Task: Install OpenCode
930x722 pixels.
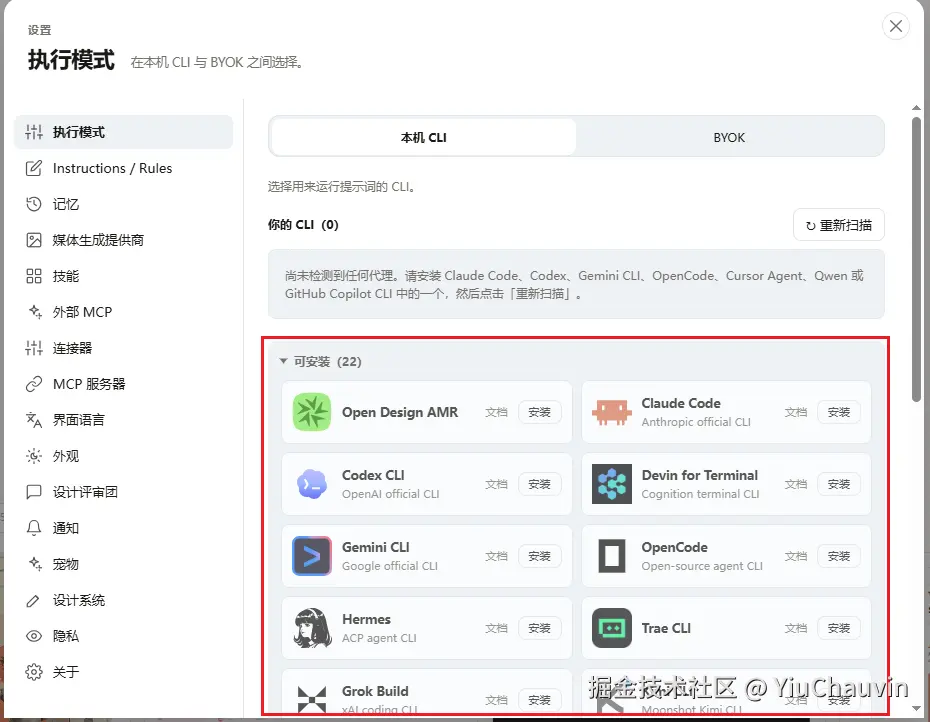Action: click(839, 556)
